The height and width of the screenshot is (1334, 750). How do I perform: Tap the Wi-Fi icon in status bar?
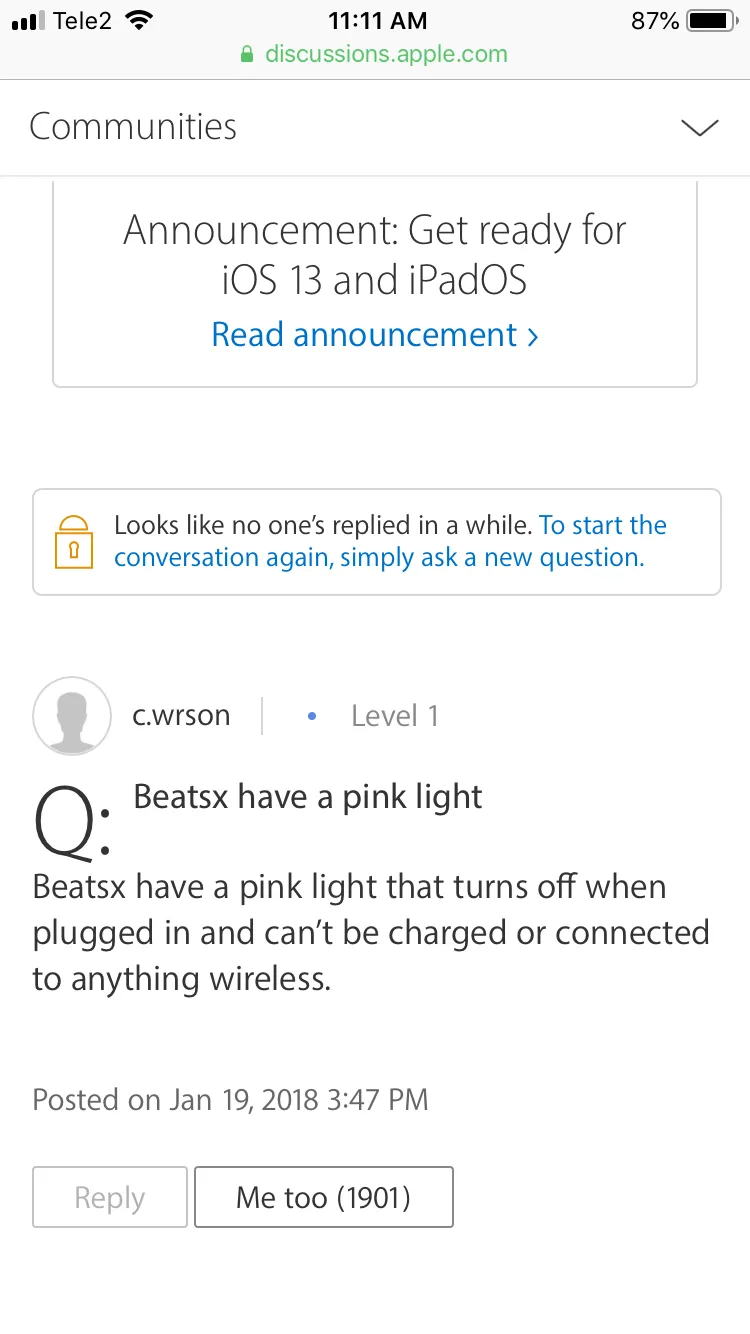point(139,20)
